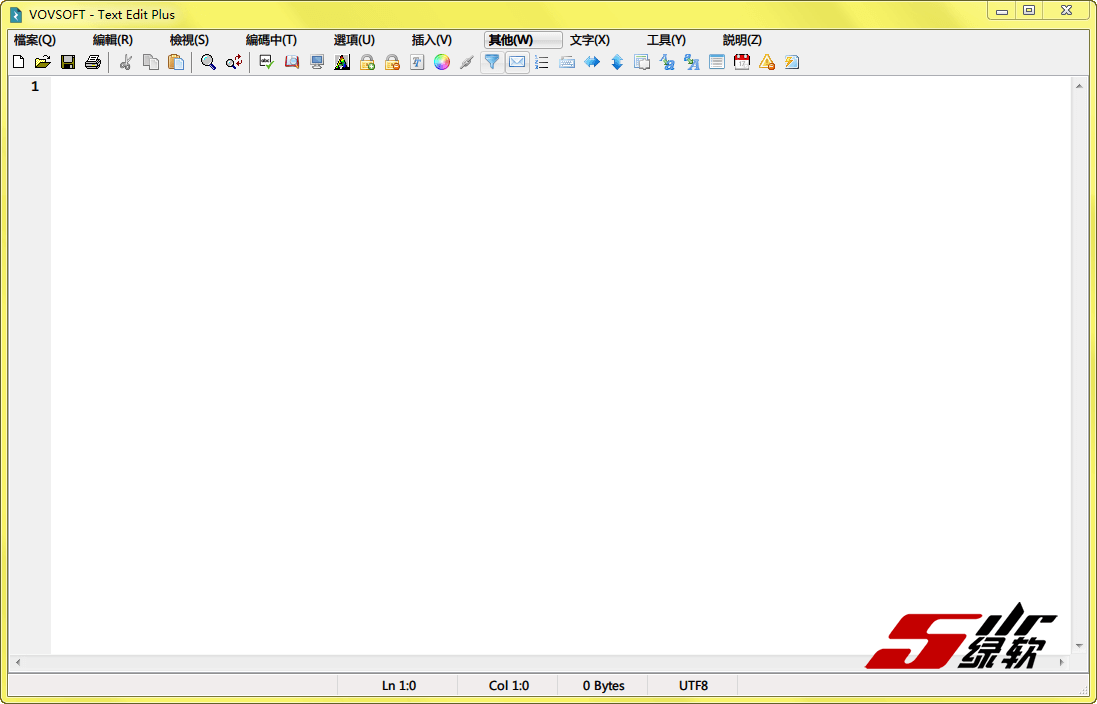Click the numbered list icon
Screen dimensions: 1097x704
[x=542, y=62]
